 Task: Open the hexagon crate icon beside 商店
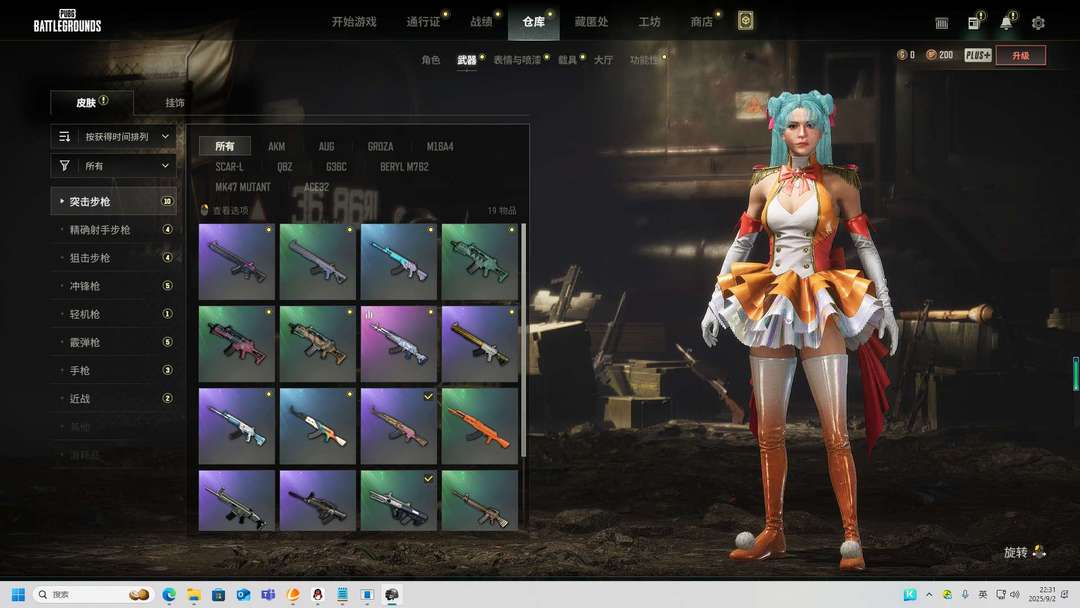[745, 21]
